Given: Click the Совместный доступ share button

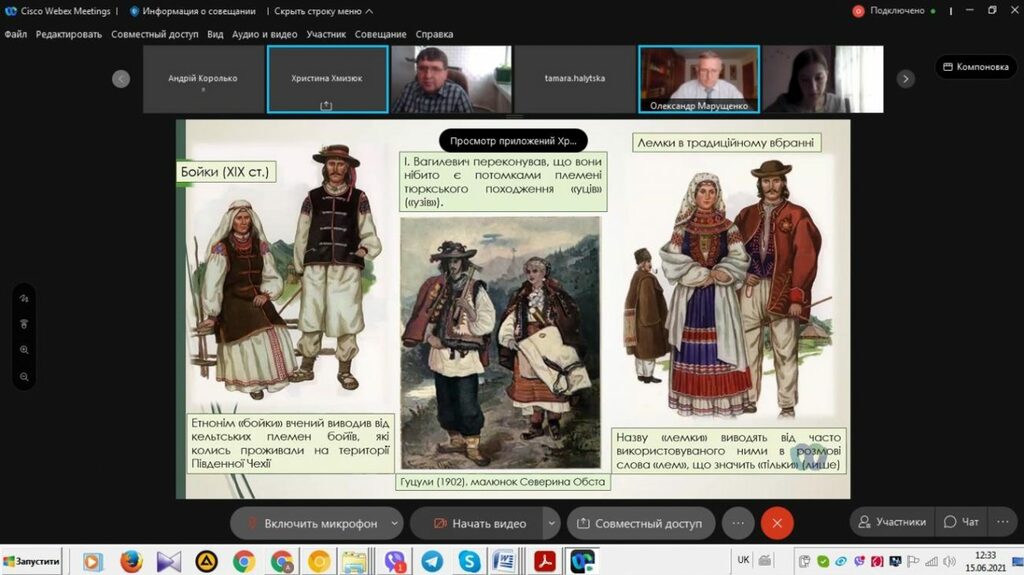Looking at the screenshot, I should [x=637, y=522].
